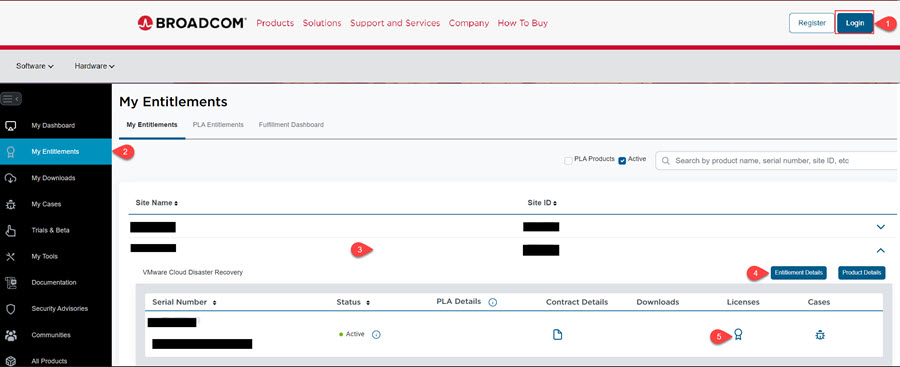Open Trials & Beta link in sidebar
The image size is (900, 367).
50,230
